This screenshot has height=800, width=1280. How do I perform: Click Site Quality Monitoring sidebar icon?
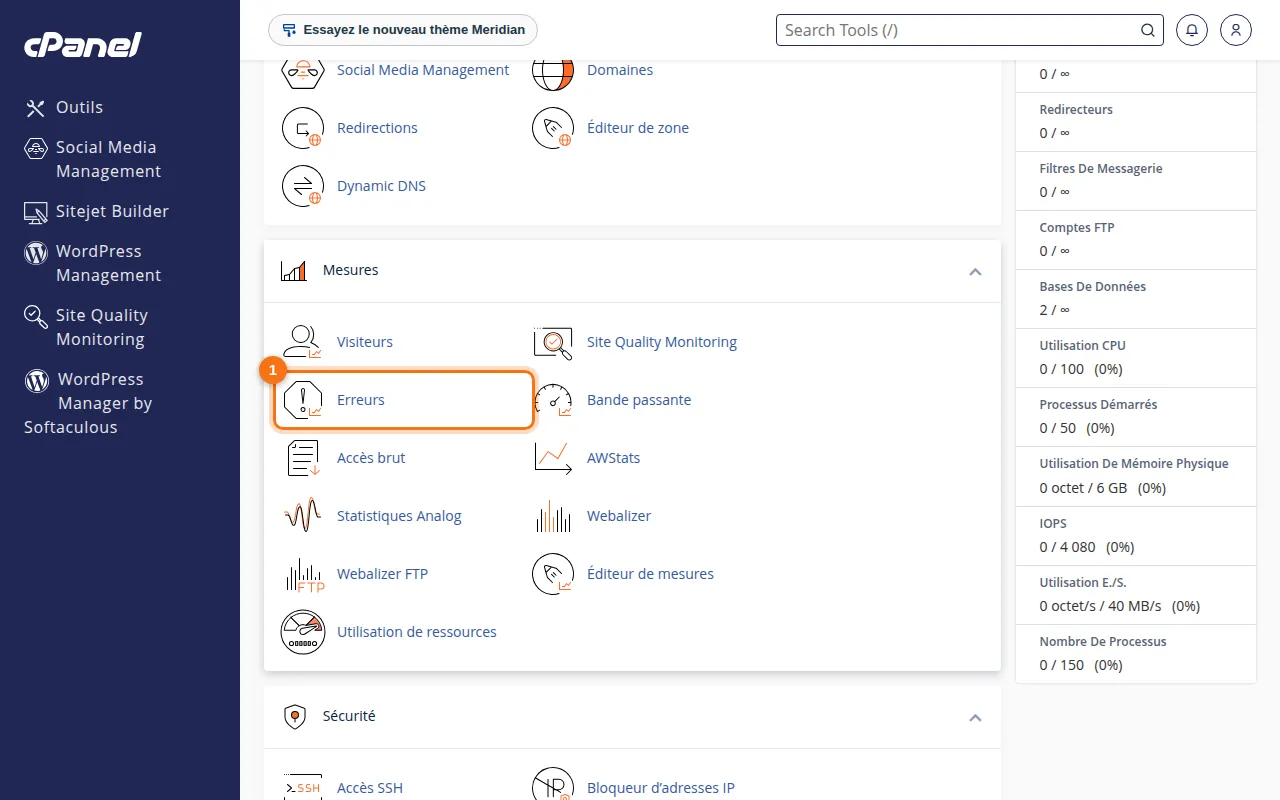coord(36,317)
